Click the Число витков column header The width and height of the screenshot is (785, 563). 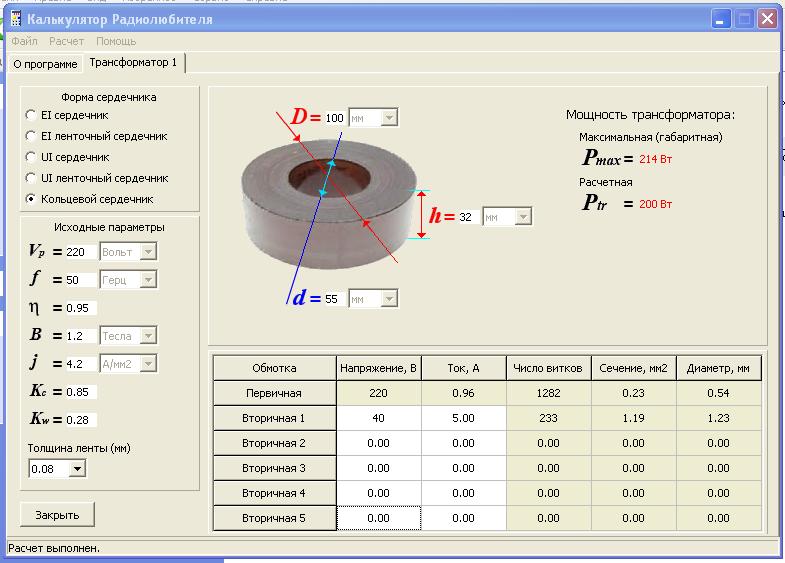(x=548, y=368)
